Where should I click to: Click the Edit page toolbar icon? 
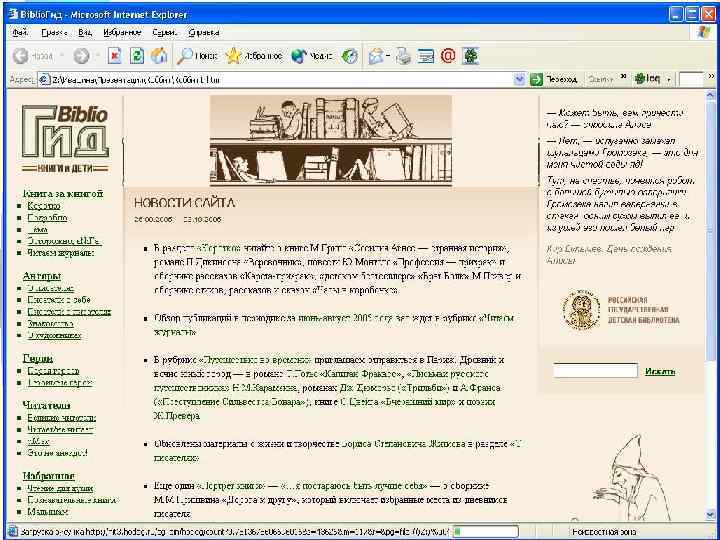(x=426, y=56)
